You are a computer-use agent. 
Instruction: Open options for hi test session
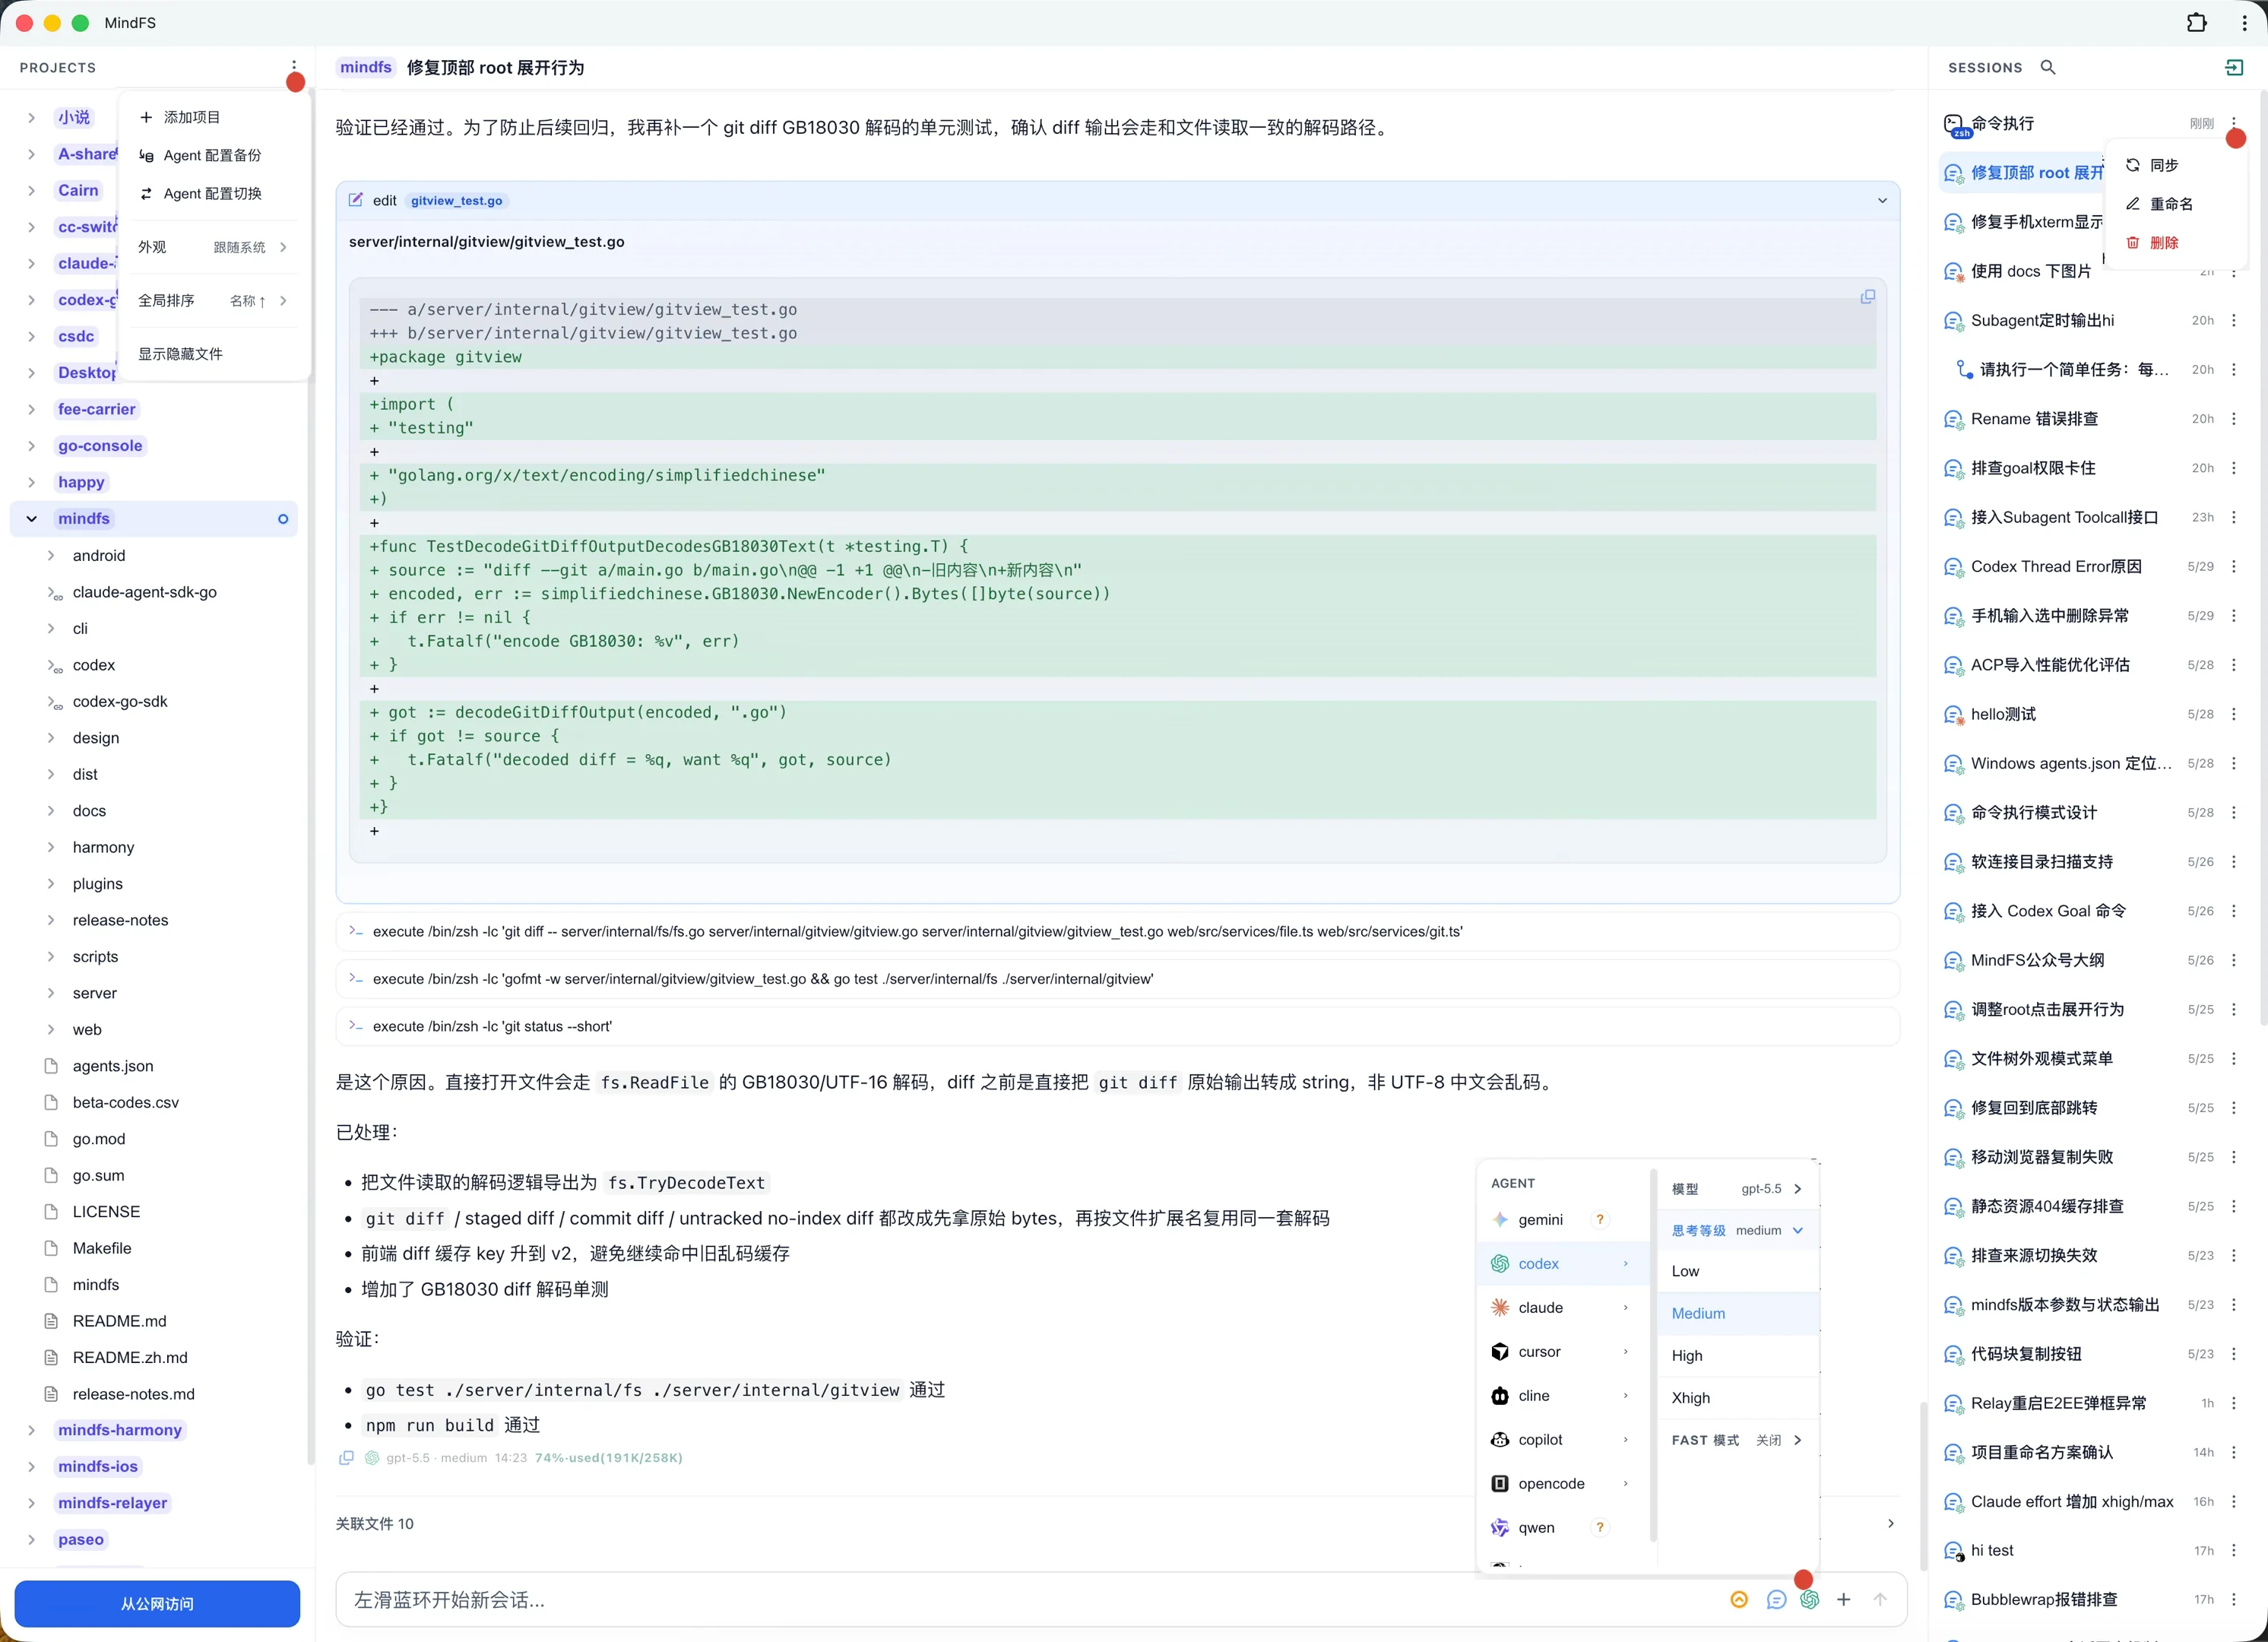coord(2233,1550)
